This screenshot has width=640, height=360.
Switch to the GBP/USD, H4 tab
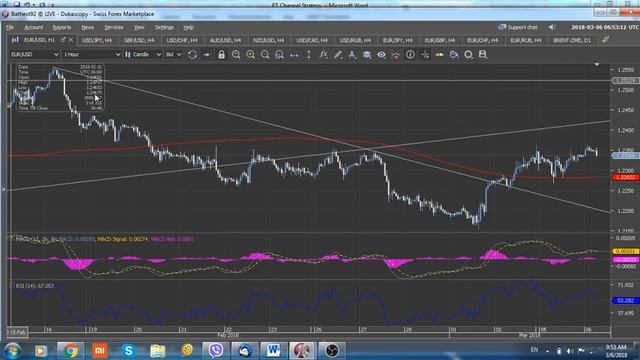point(139,40)
